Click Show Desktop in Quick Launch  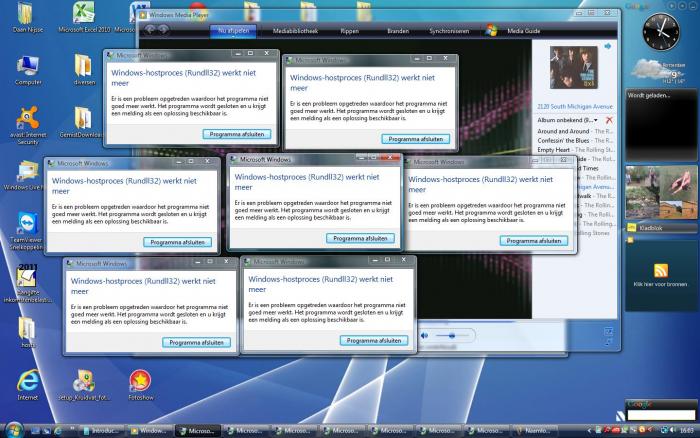pyautogui.click(x=35, y=431)
